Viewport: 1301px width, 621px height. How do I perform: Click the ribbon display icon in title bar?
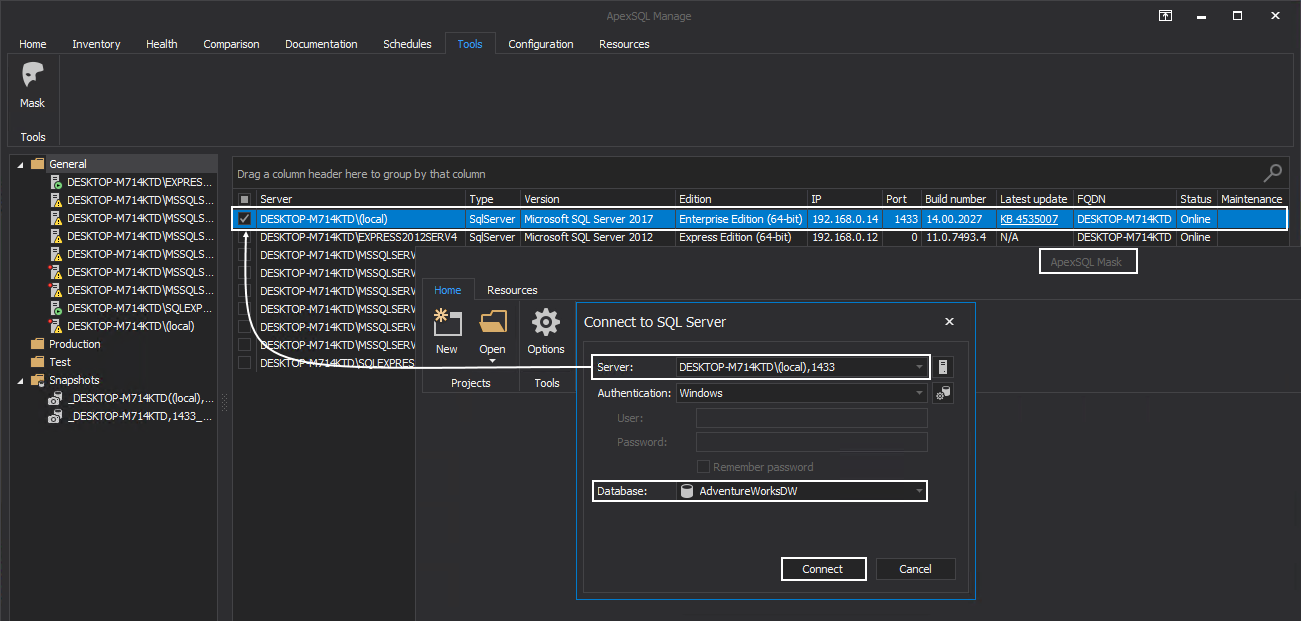pos(1166,16)
